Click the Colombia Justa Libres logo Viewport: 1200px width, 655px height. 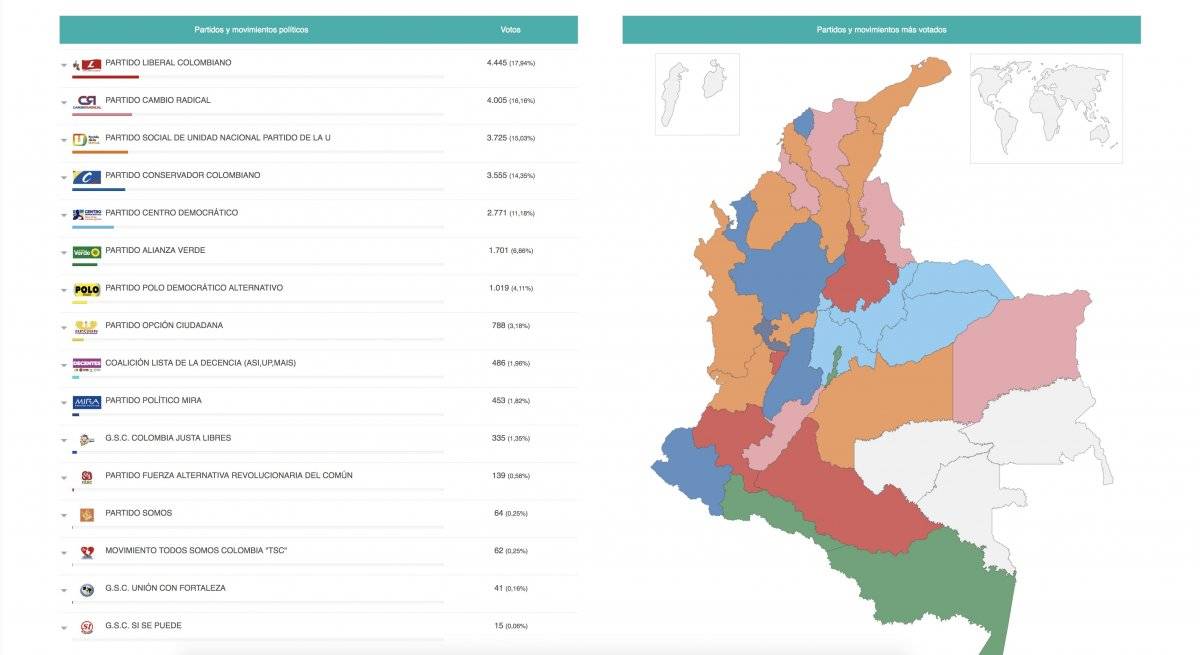point(87,439)
